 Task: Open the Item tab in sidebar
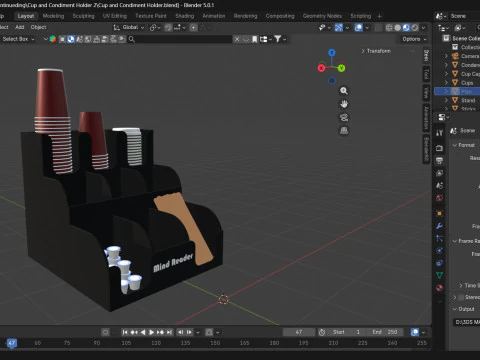click(426, 56)
